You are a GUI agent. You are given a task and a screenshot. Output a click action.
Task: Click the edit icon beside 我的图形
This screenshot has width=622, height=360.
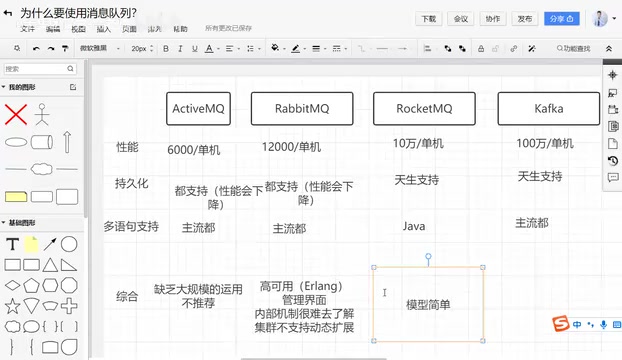pyautogui.click(x=73, y=87)
